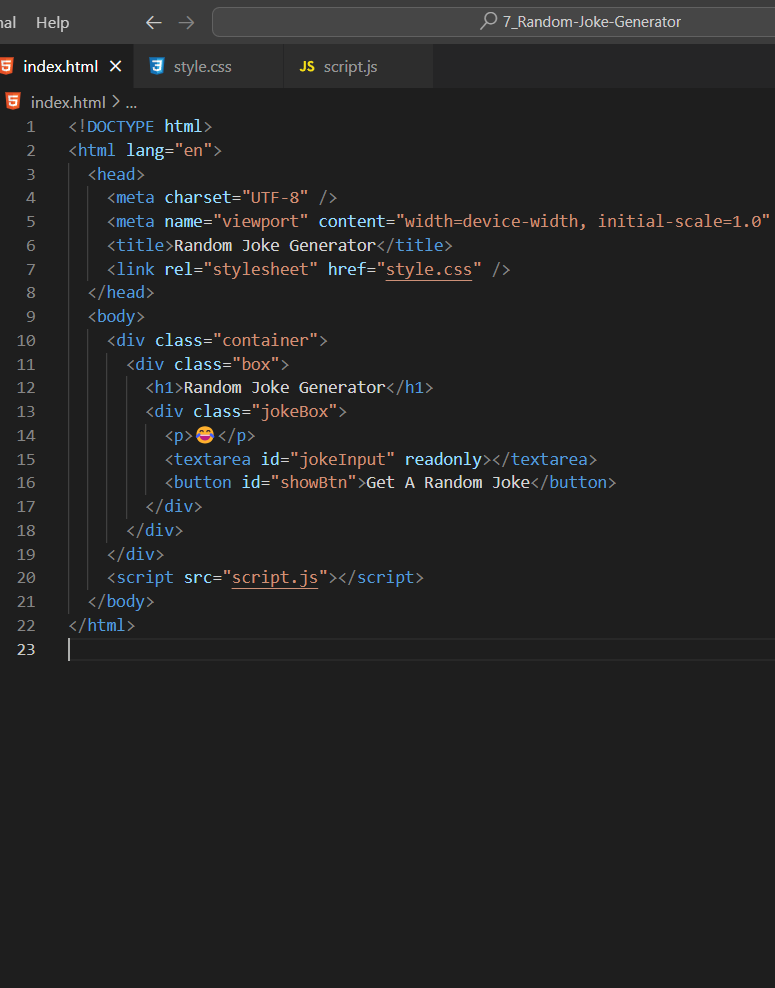775x988 pixels.
Task: Expand the breadcrumb ellipsis
Action: coord(131,103)
